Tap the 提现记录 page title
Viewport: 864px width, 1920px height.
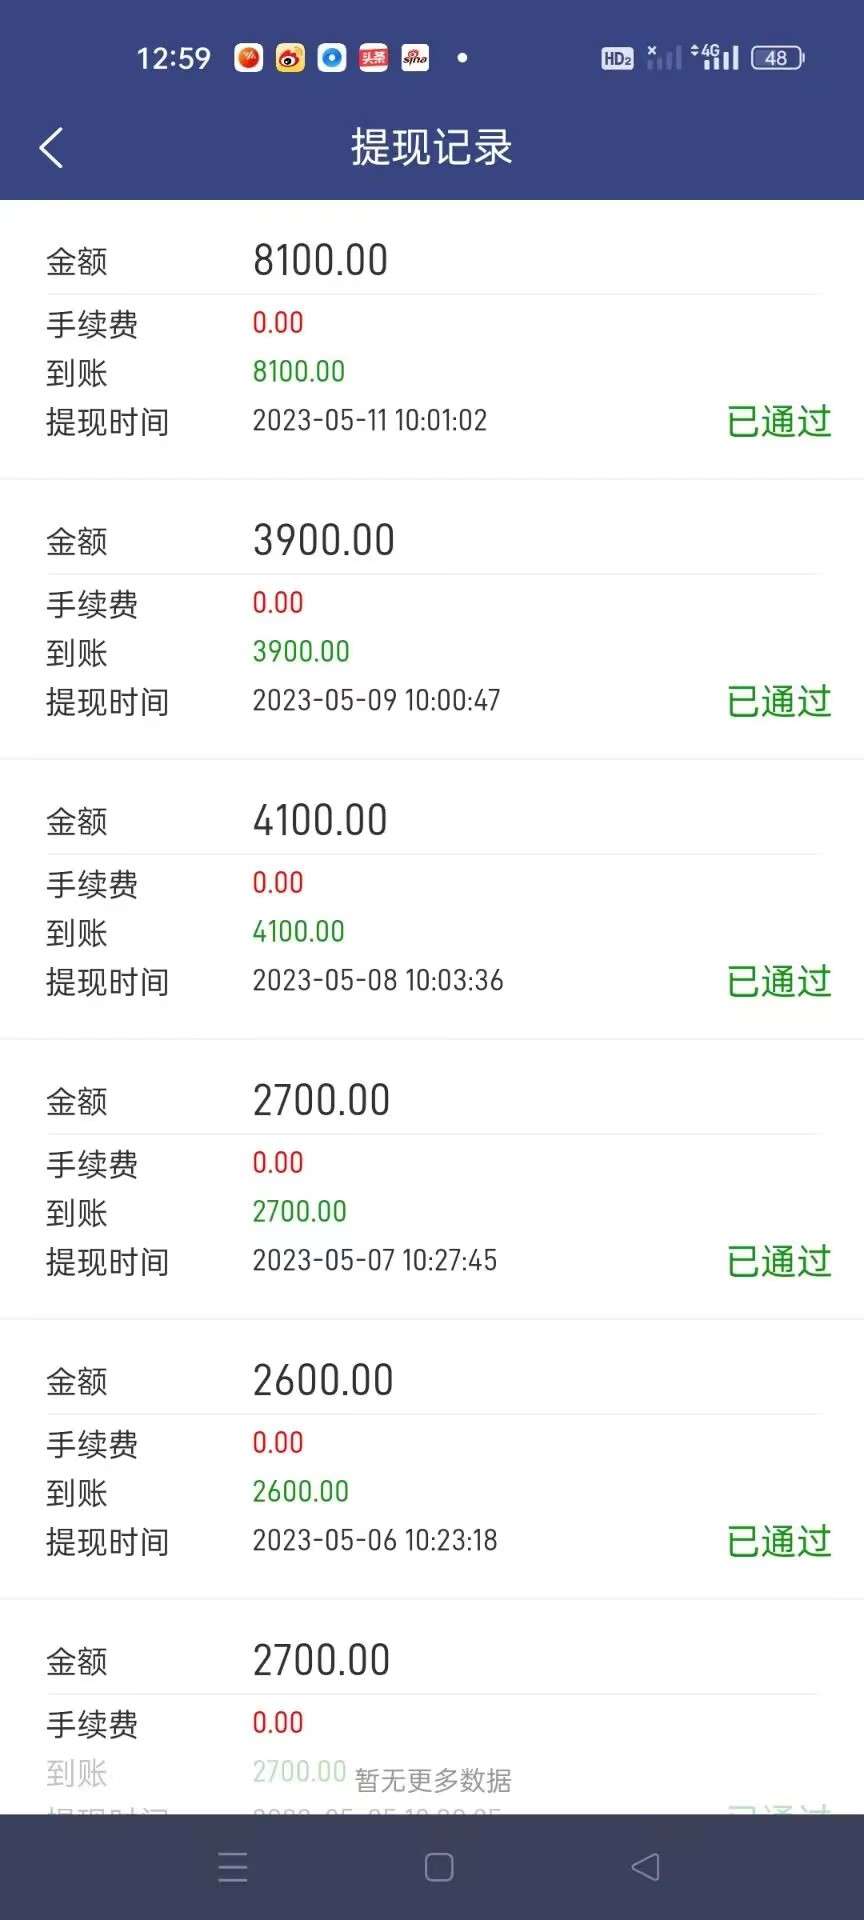pos(432,148)
